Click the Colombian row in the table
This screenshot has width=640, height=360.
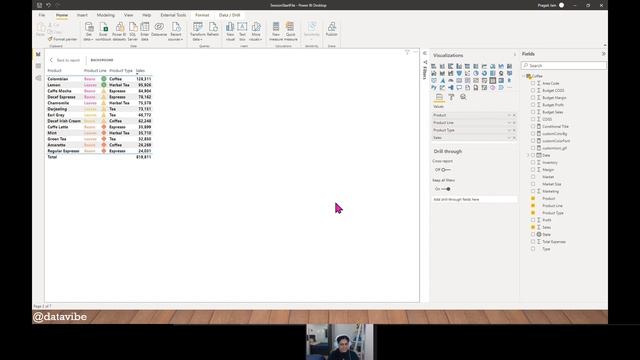[x=99, y=79]
